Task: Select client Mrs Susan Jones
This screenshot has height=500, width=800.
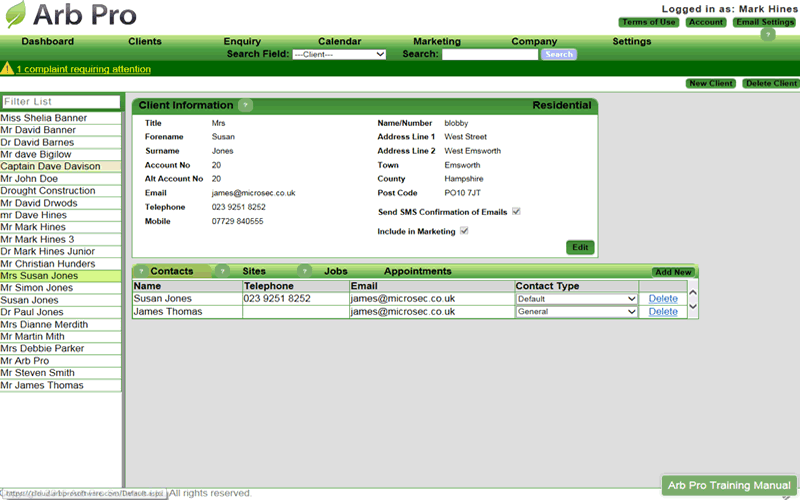Action: point(60,276)
